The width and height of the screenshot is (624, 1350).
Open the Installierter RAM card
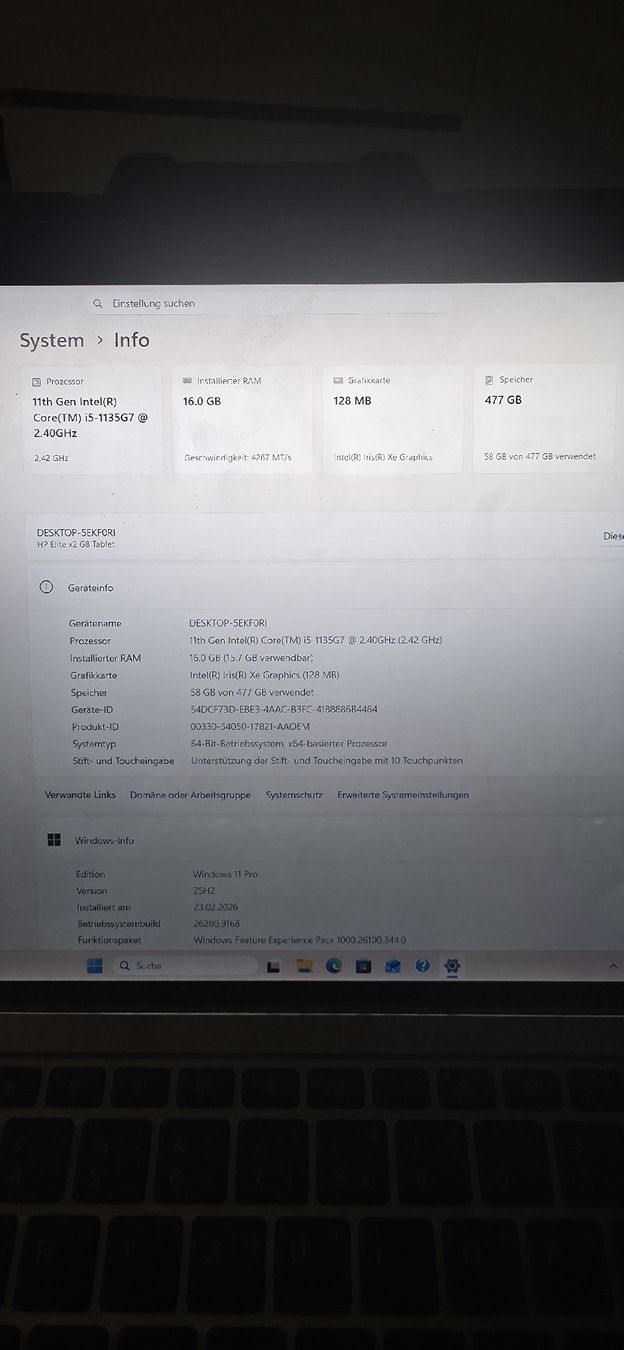[x=243, y=420]
